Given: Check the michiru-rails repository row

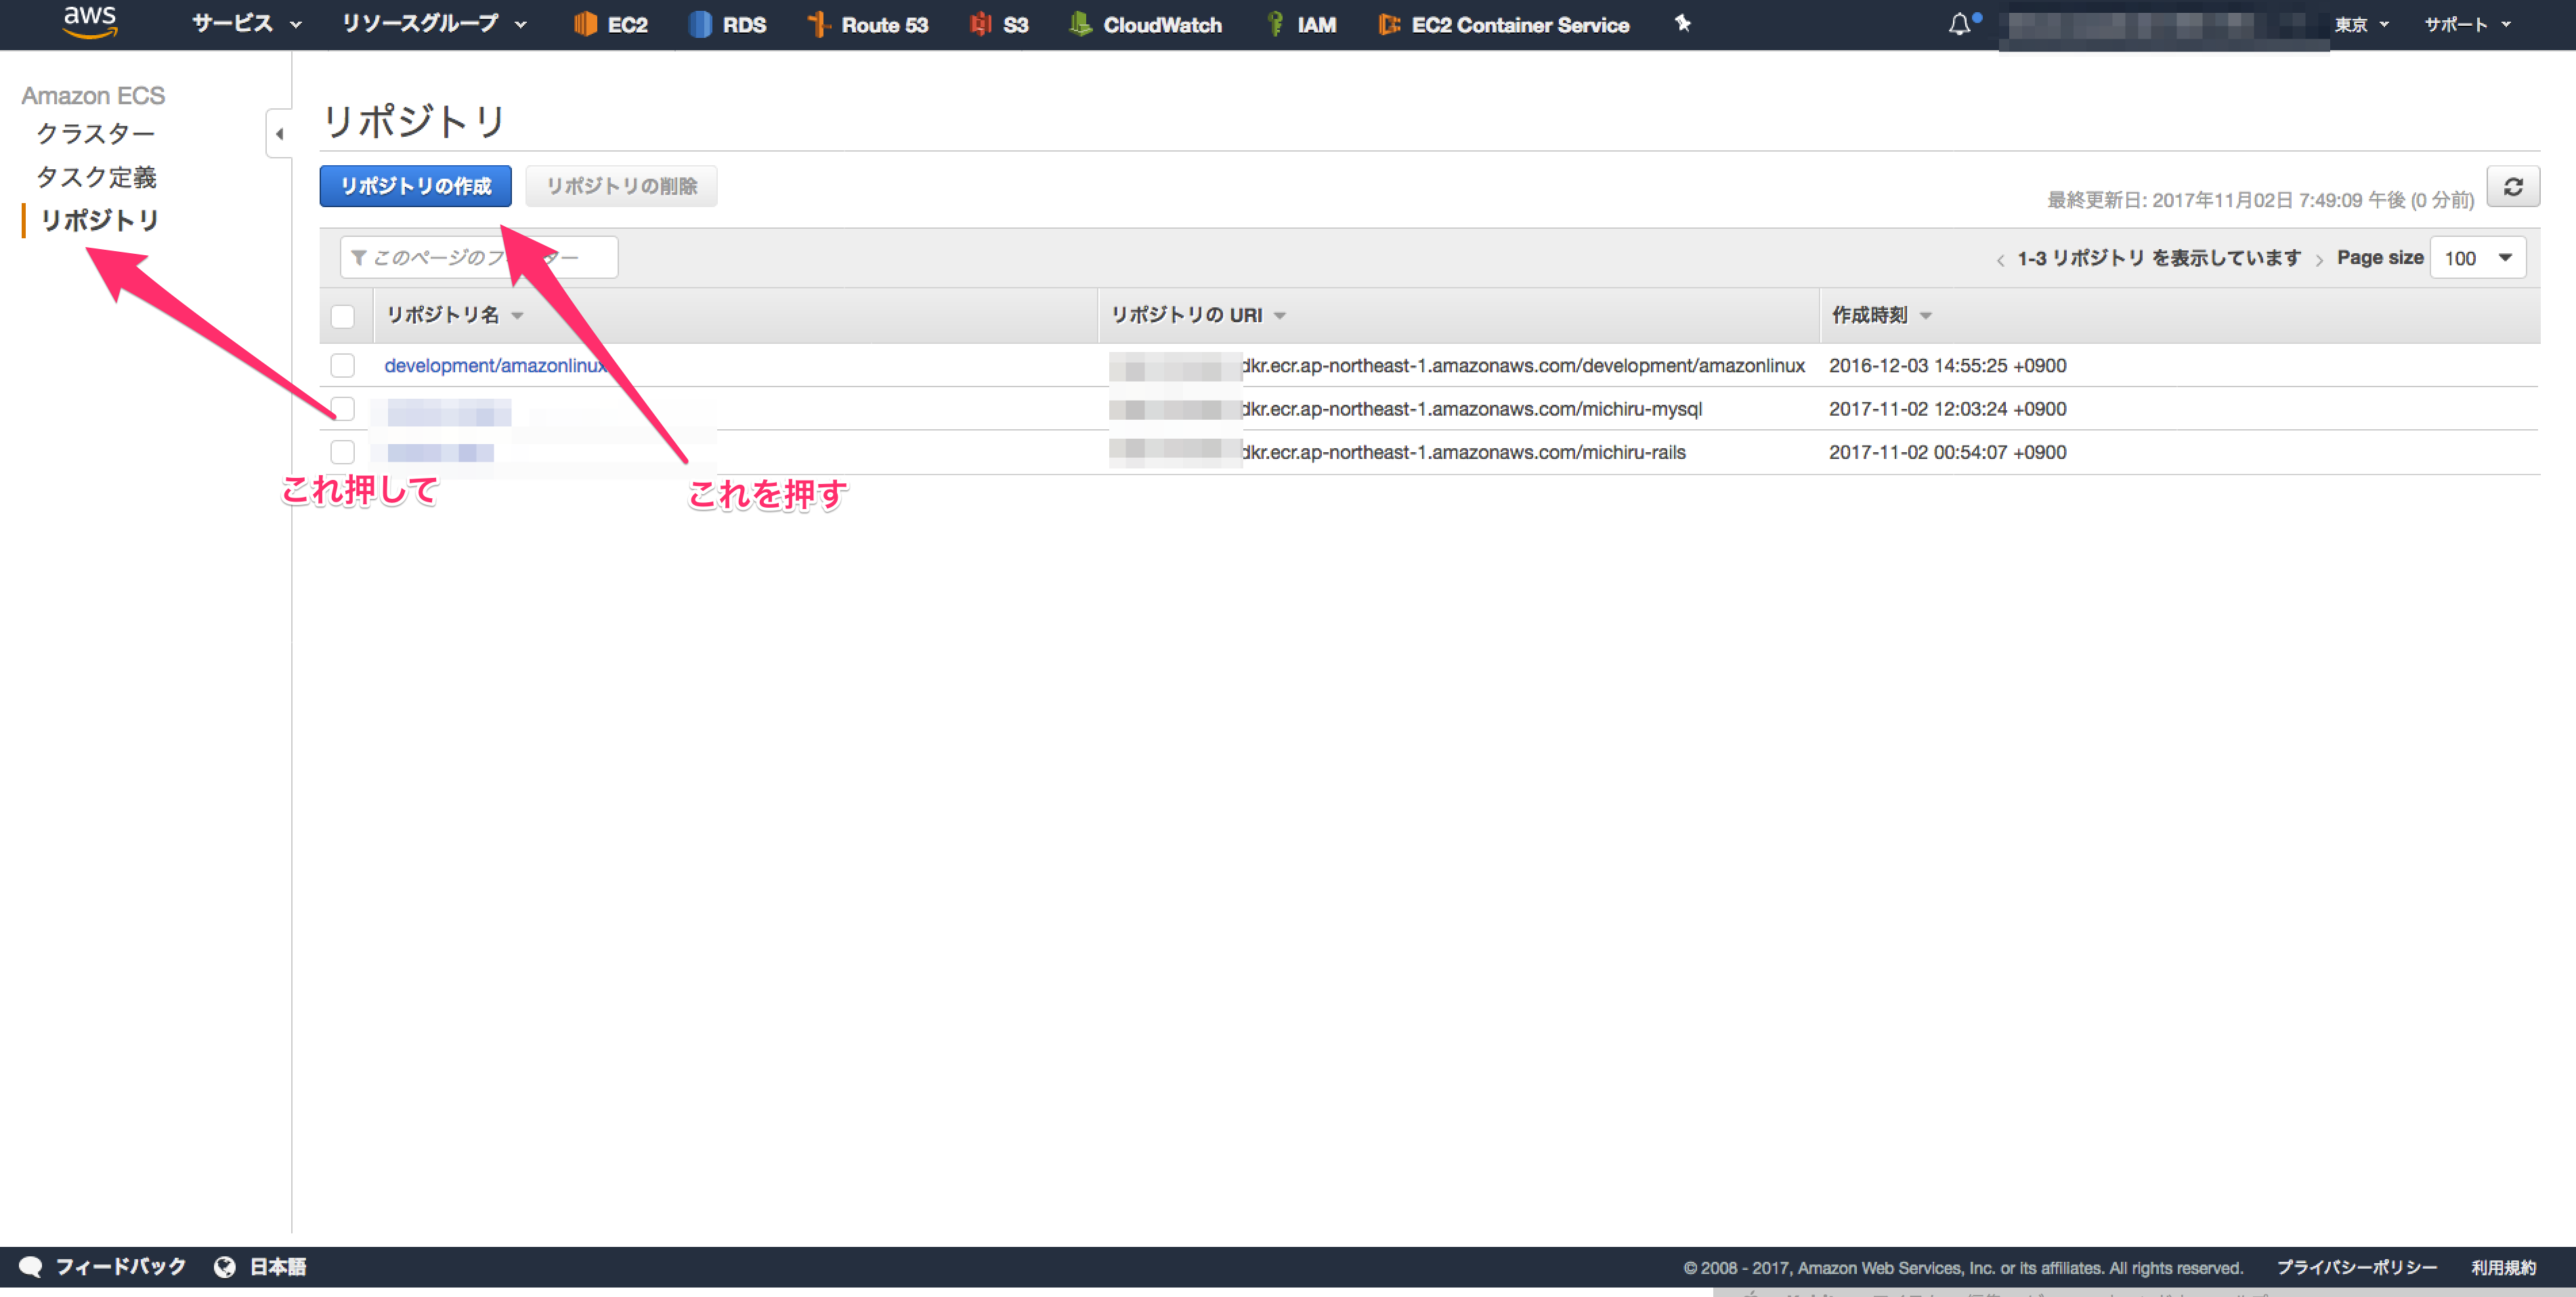Looking at the screenshot, I should [x=343, y=452].
